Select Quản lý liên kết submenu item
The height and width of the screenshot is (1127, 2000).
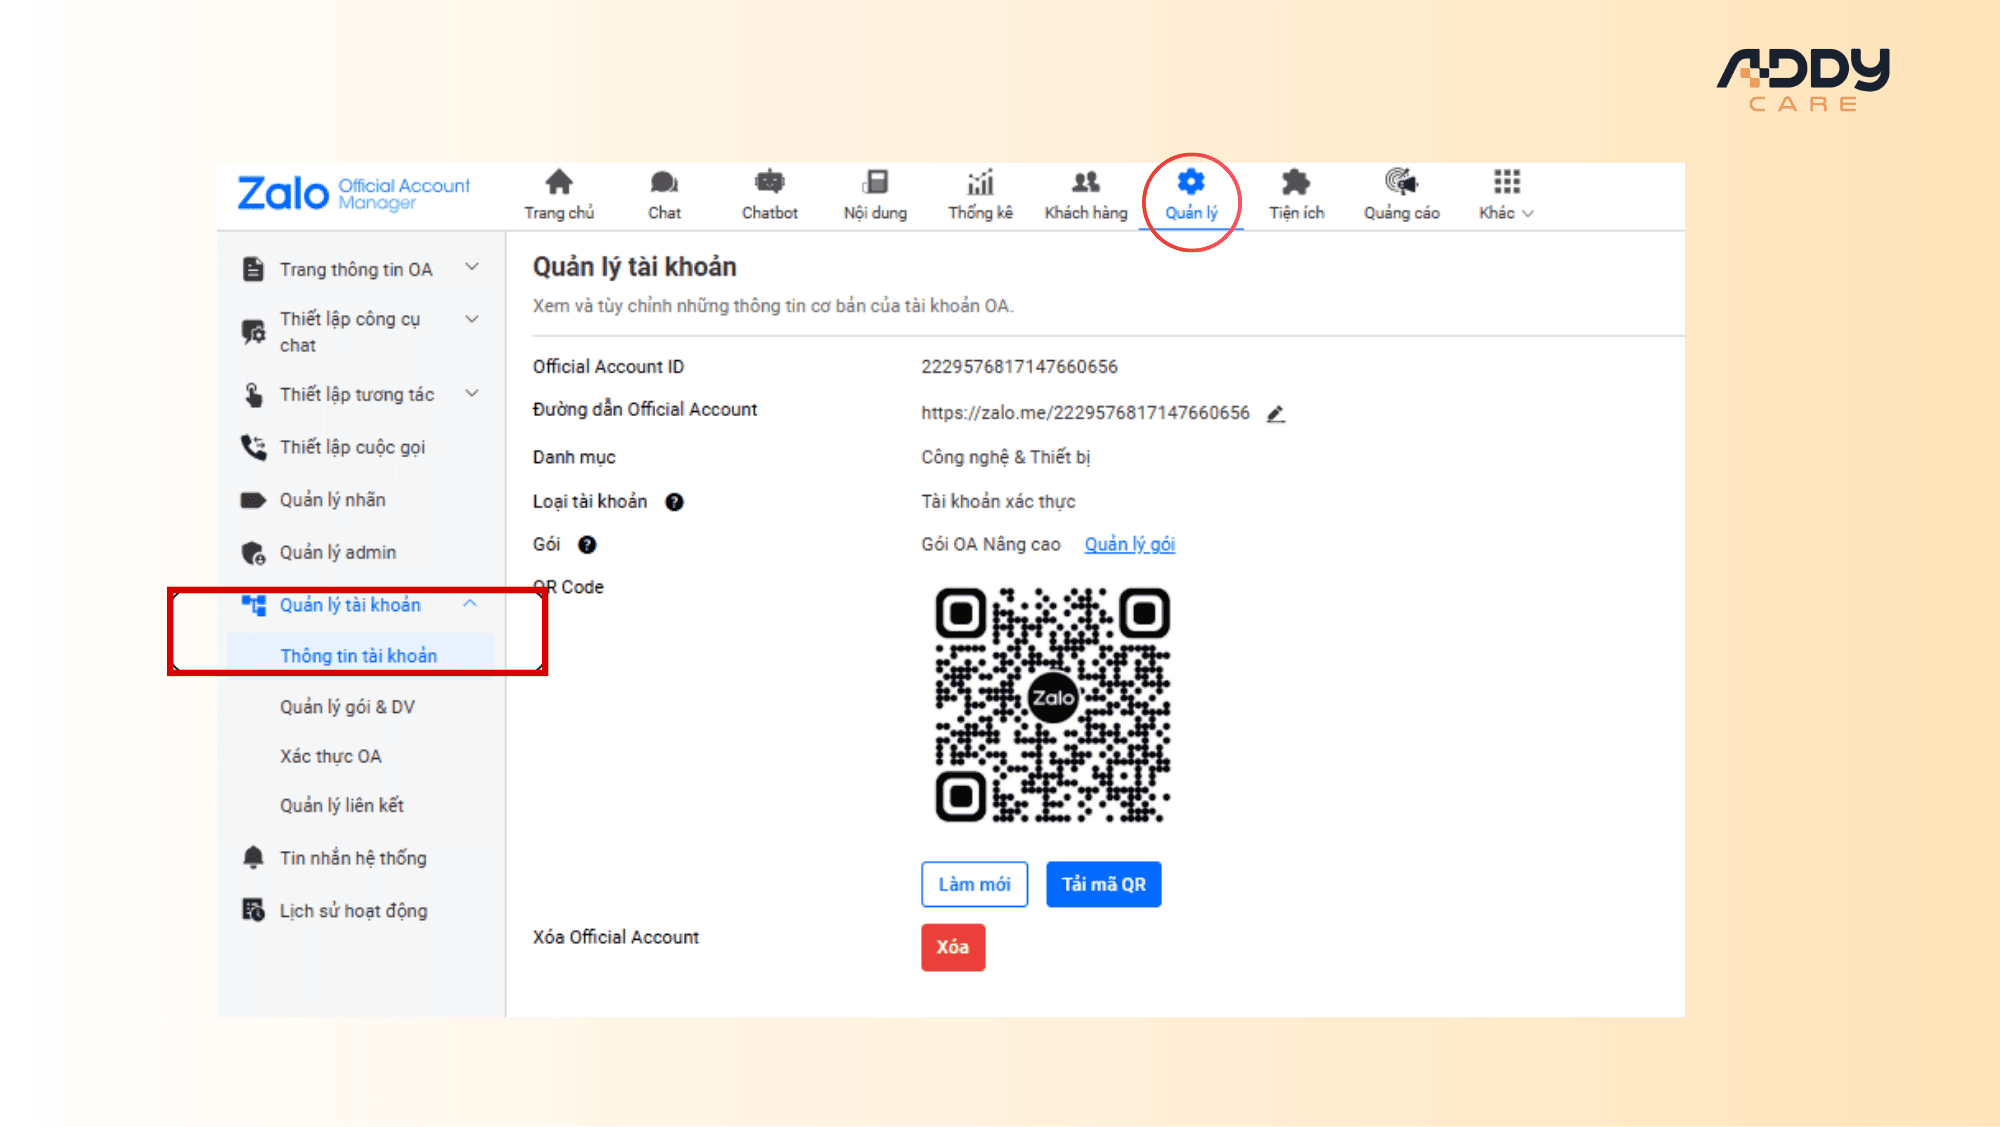[342, 805]
